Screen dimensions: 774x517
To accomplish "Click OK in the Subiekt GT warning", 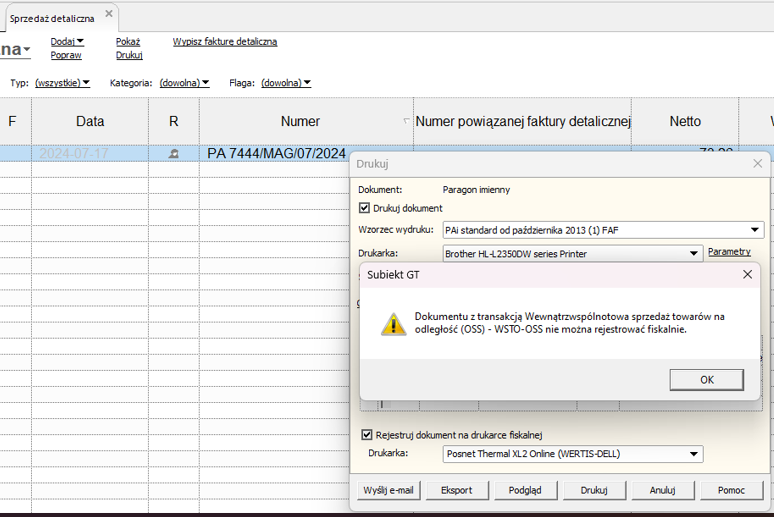I will 706,380.
